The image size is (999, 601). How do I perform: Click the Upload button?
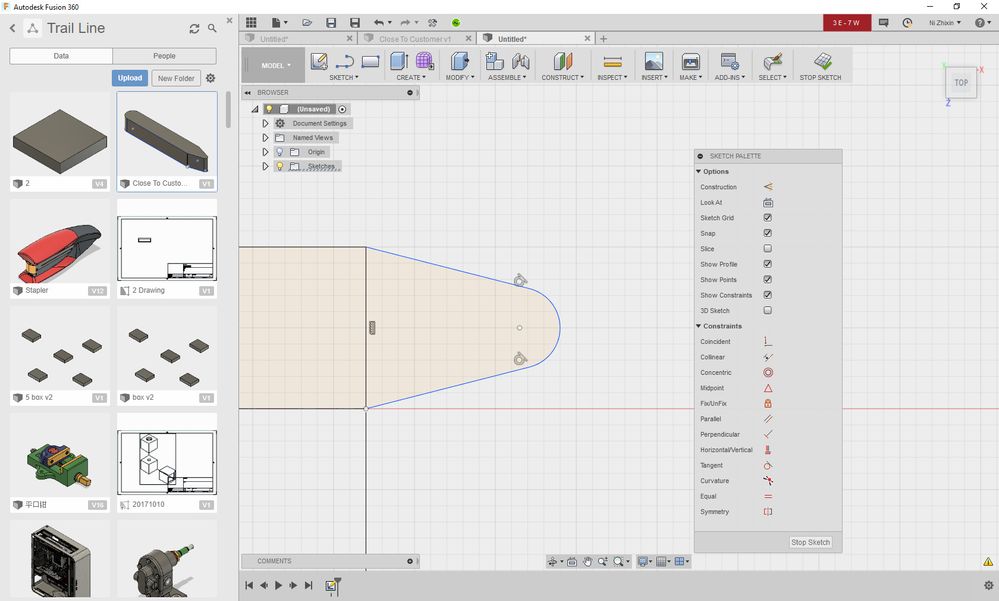coord(130,78)
